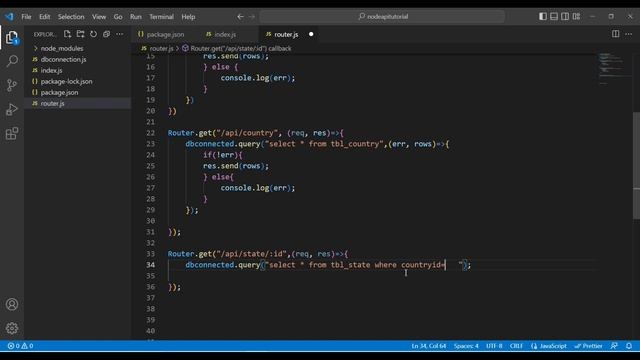Toggle the bottom panel layout
Viewport: 640px width, 360px height.
tap(554, 16)
